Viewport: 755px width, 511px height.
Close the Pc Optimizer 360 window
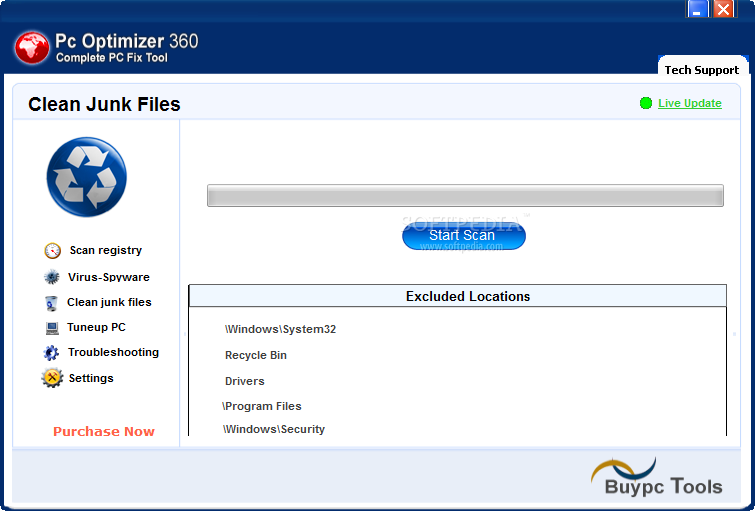723,8
